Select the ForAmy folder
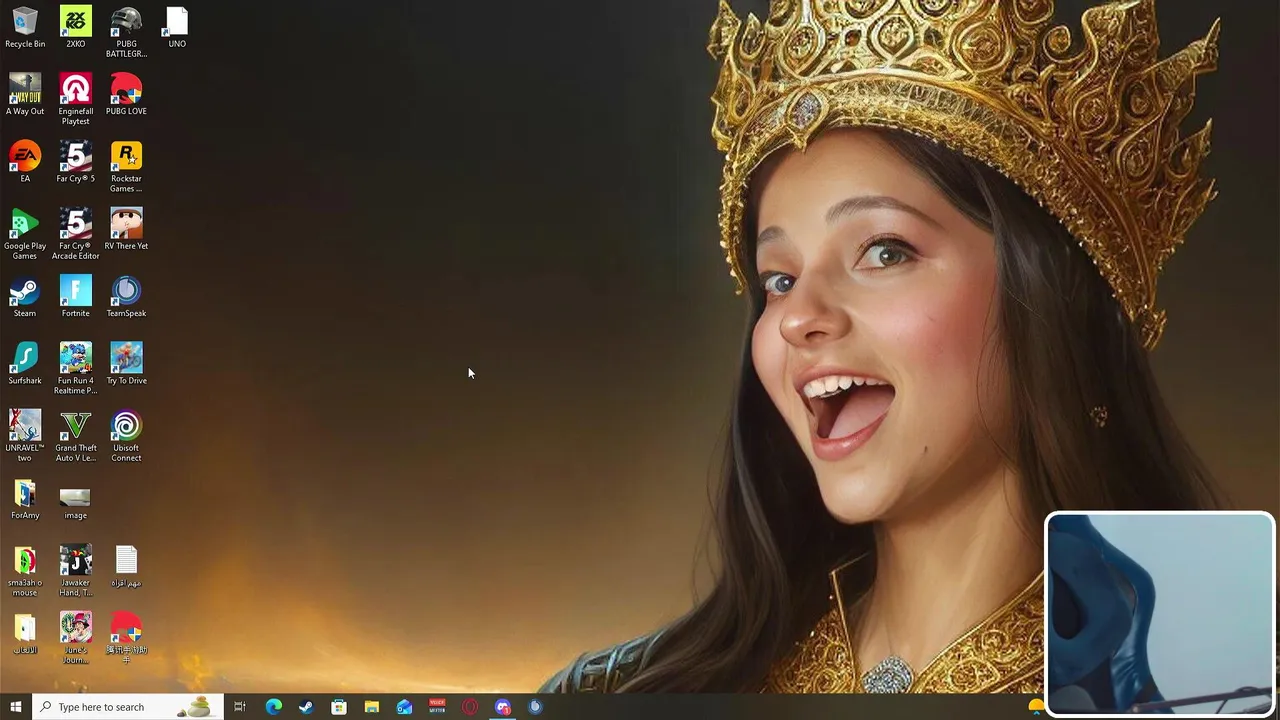Viewport: 1280px width, 720px height. point(25,499)
